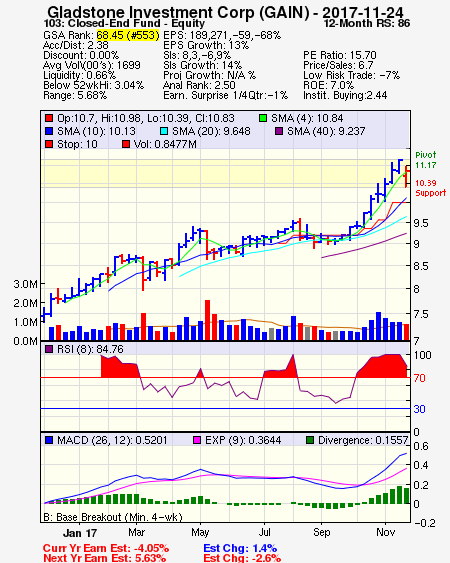450x563 pixels.
Task: Click the 'Low Risk Trade: -7%' text
Action: 351,75
